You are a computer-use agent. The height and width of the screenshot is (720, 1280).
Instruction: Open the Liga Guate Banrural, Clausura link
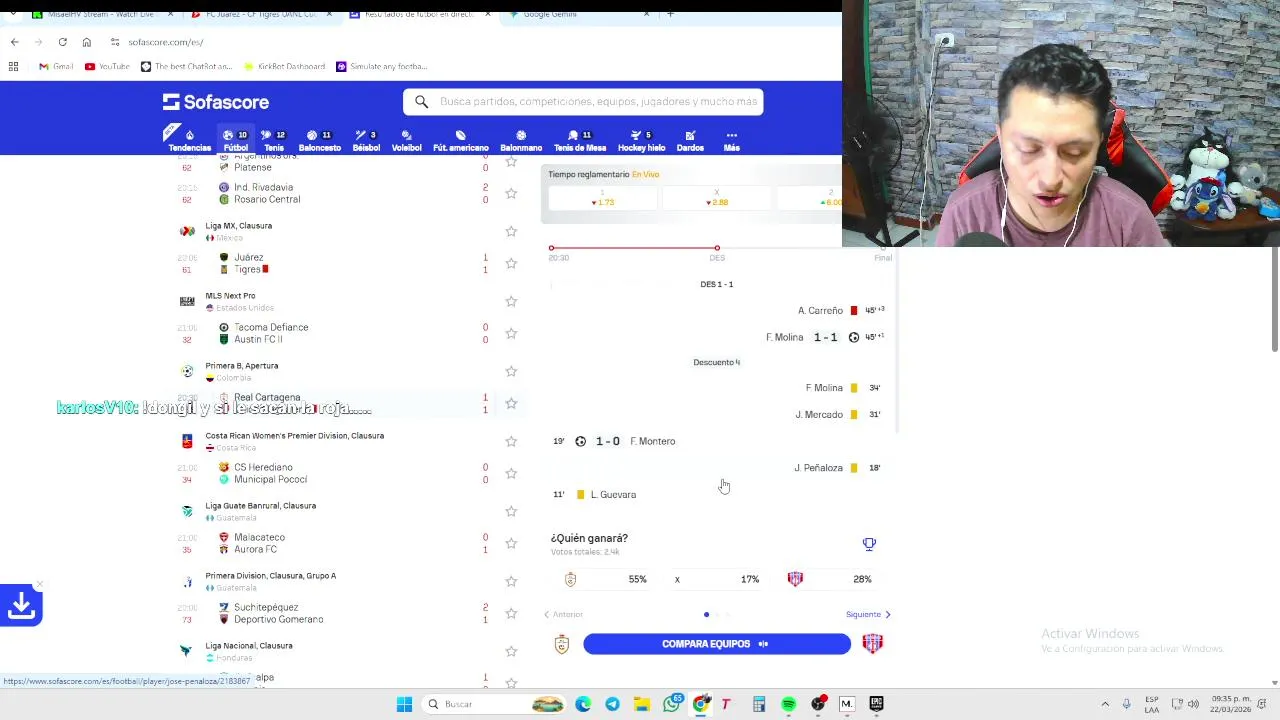[260, 506]
